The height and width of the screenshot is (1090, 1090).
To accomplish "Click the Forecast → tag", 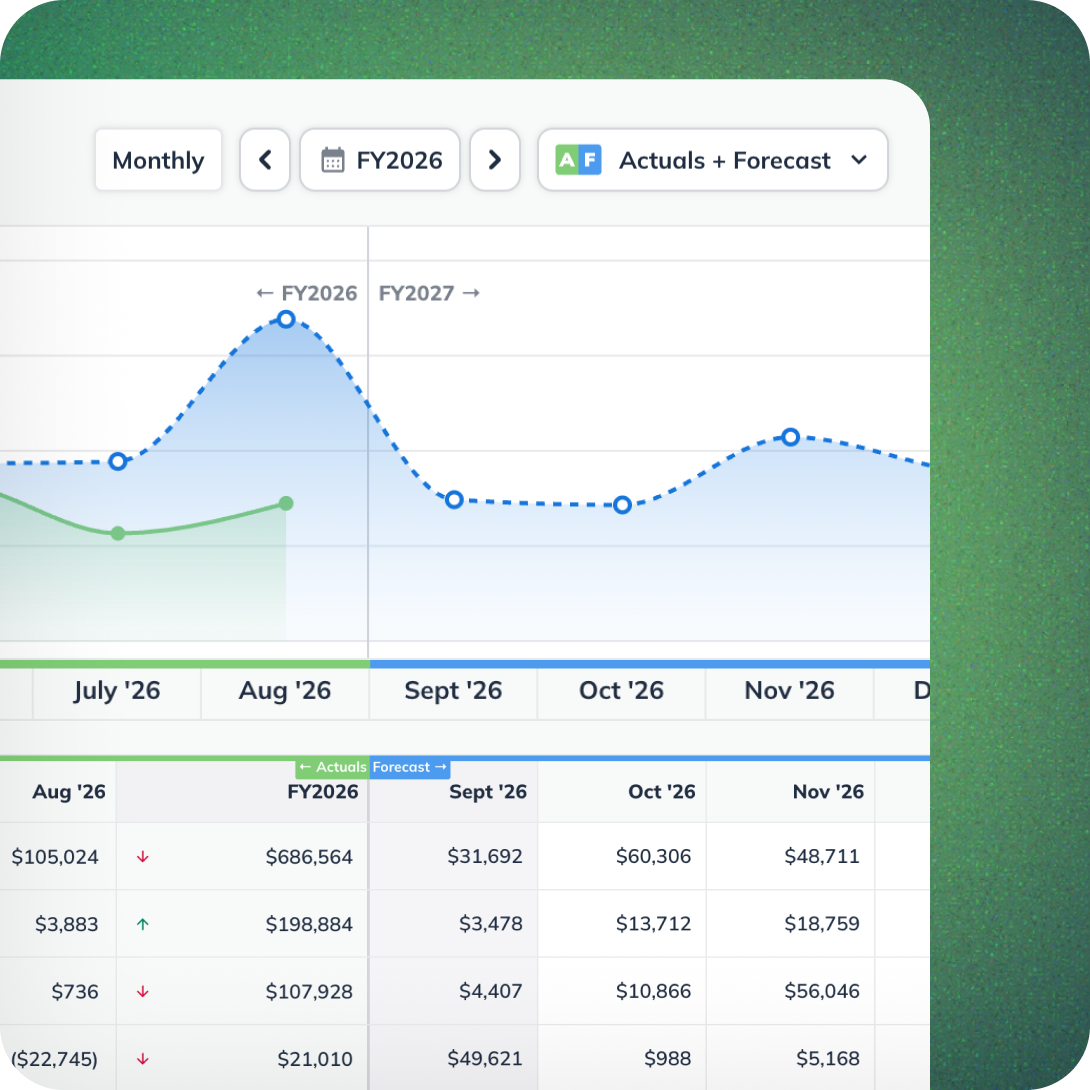I will tap(410, 767).
